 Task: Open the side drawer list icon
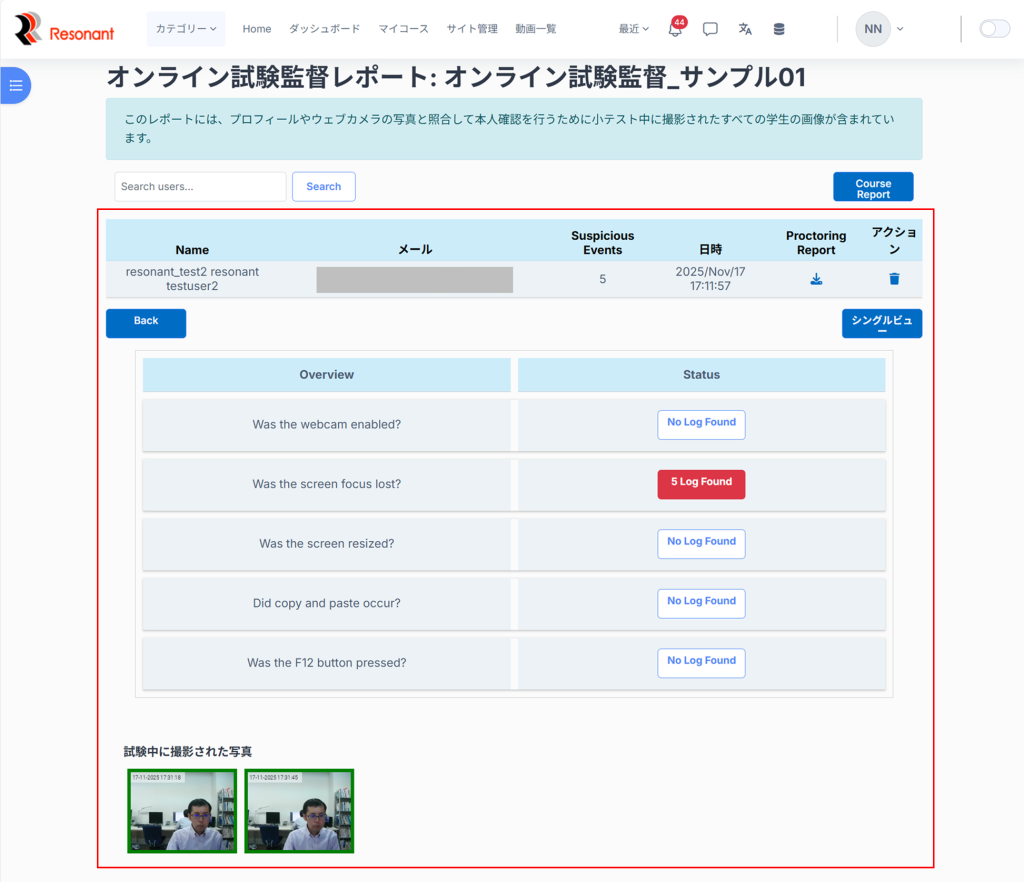15,85
